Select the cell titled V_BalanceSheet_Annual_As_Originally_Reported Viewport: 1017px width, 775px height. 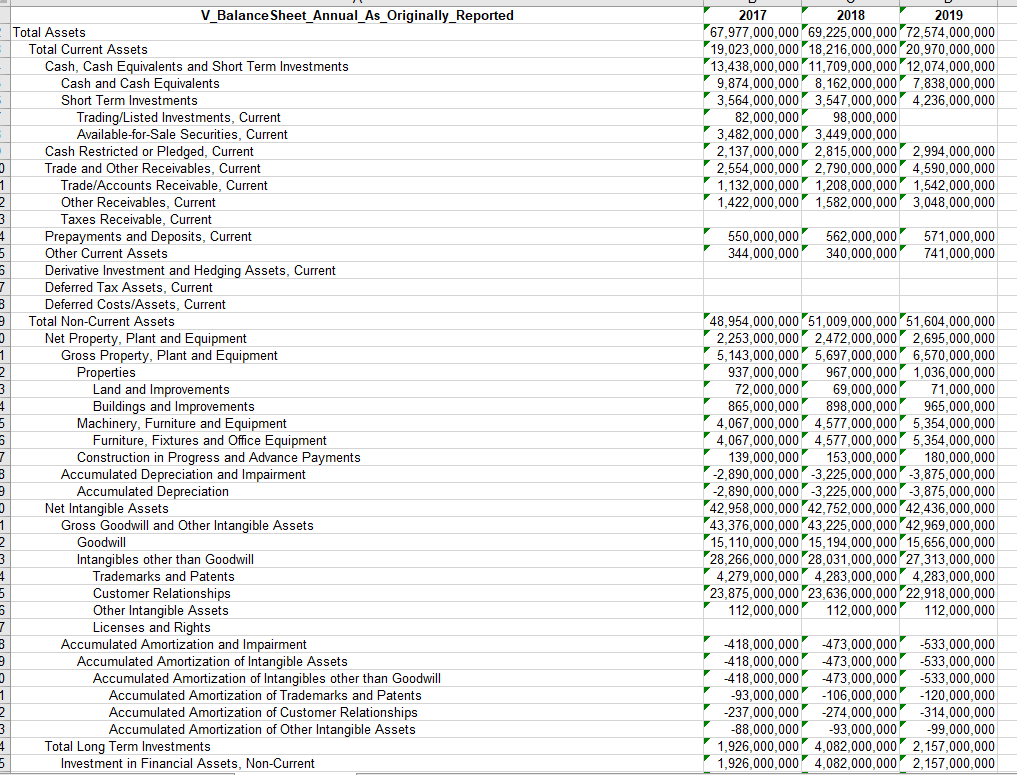(356, 15)
